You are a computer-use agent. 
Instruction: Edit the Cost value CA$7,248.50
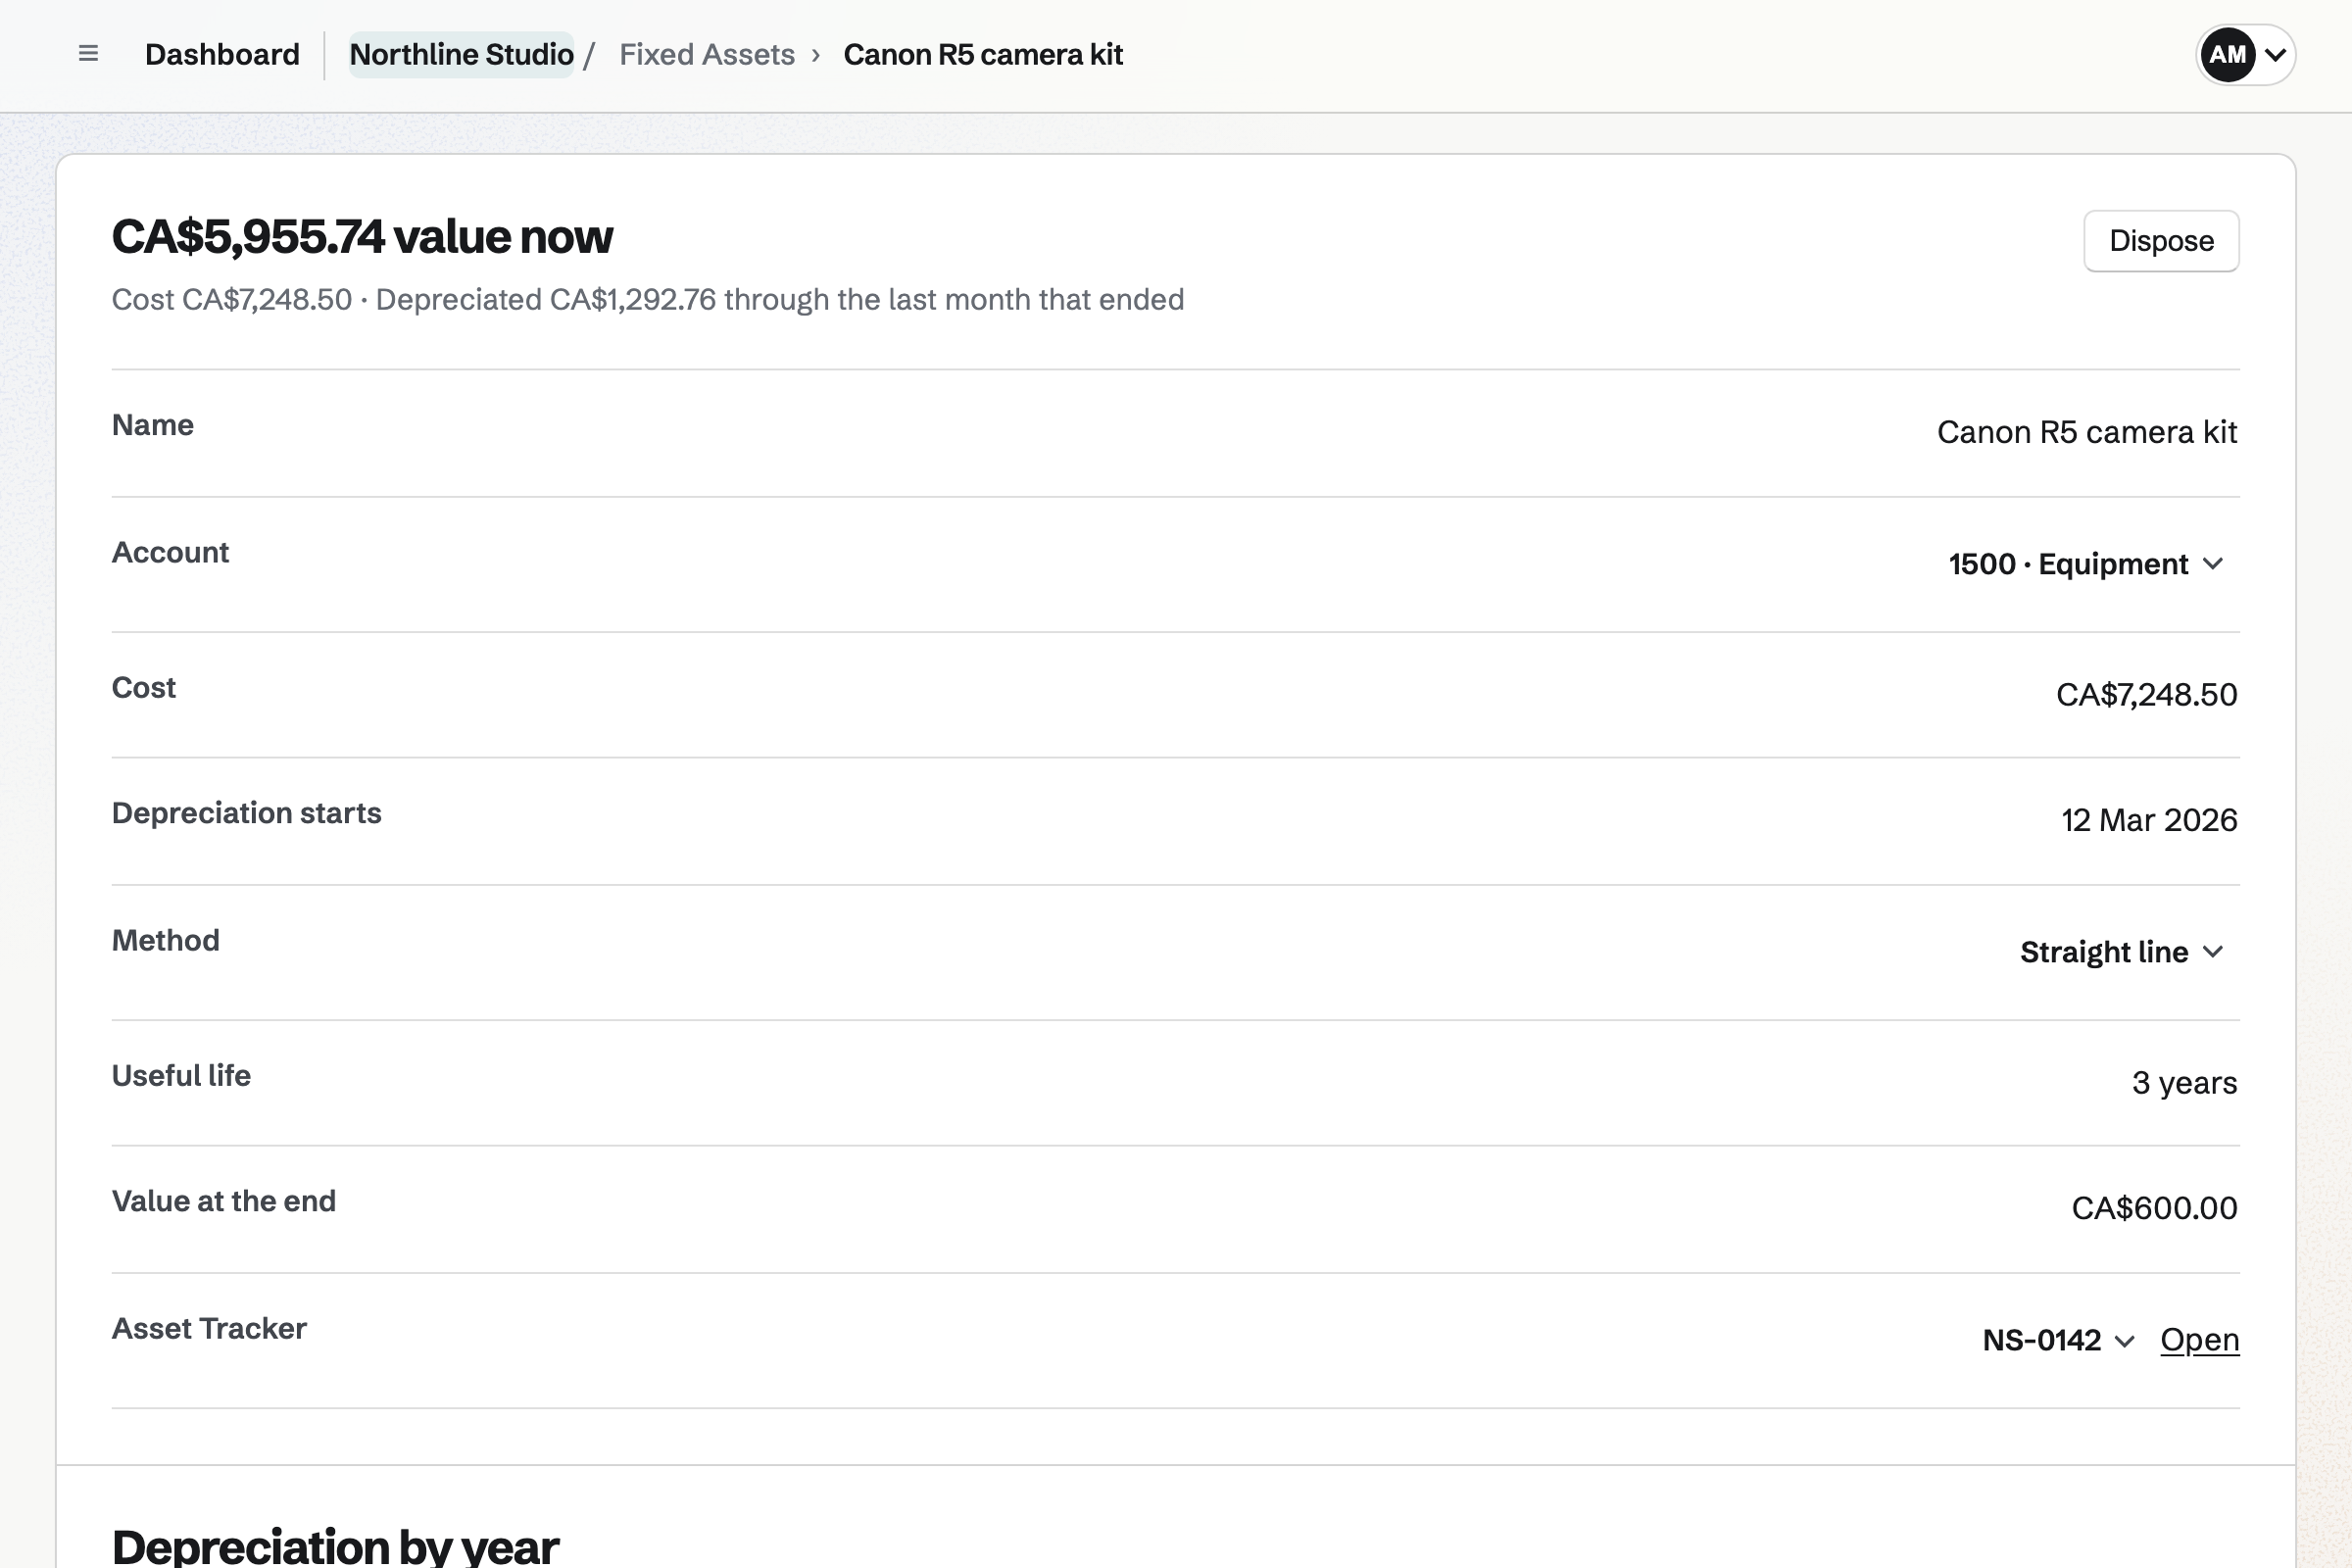(x=2146, y=695)
